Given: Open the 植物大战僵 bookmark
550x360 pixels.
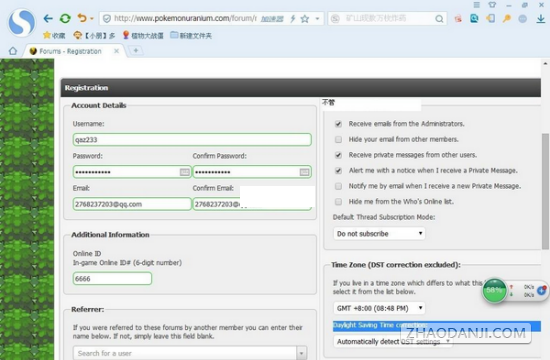Looking at the screenshot, I should [x=143, y=35].
